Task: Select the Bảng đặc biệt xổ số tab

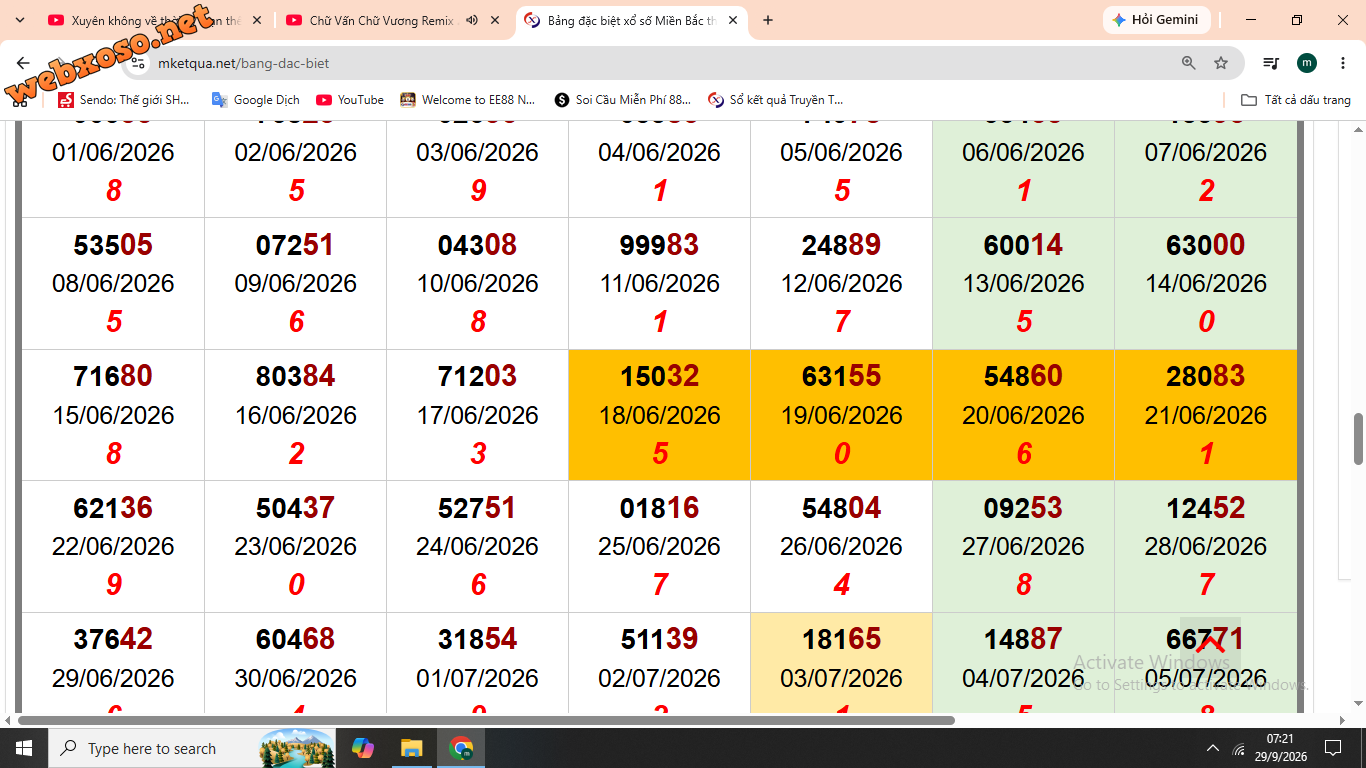Action: [631, 20]
